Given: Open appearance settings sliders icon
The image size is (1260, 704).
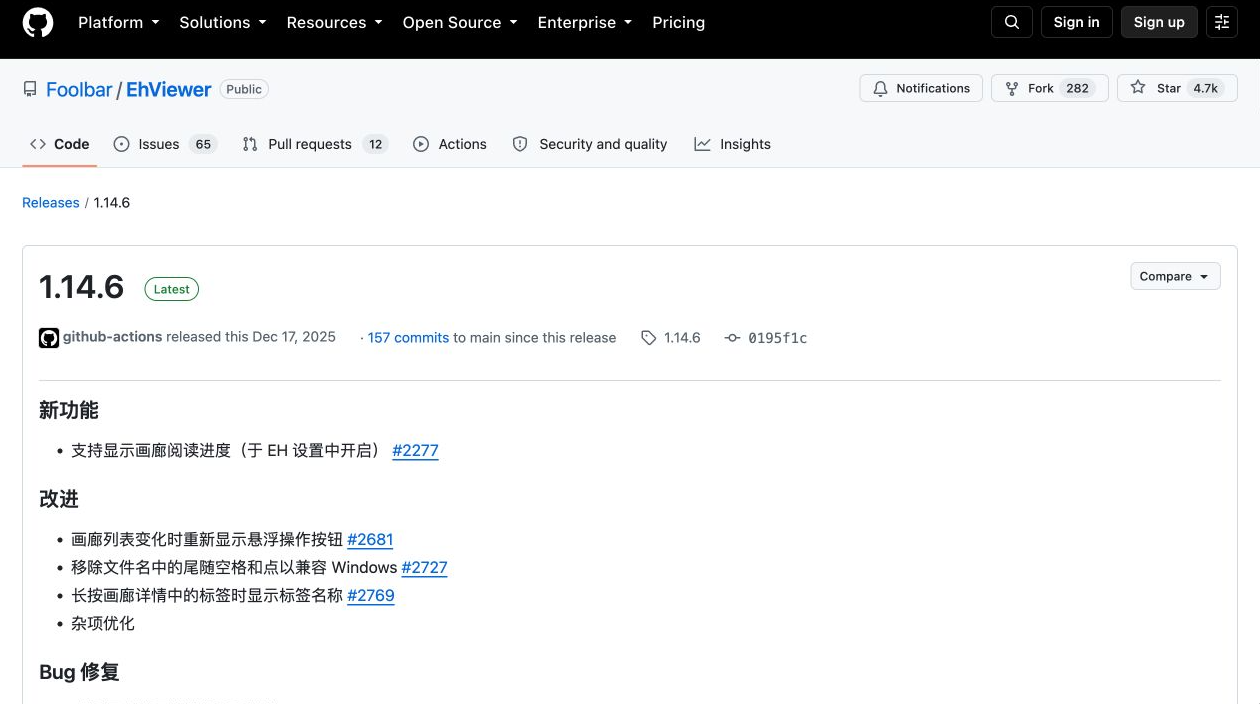Looking at the screenshot, I should coord(1222,22).
